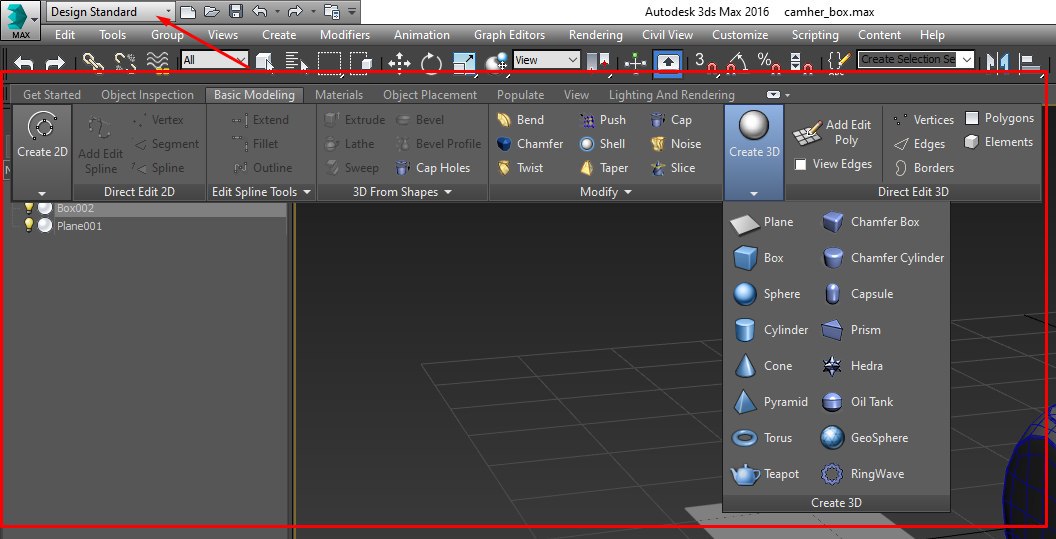1056x539 pixels.
Task: Collapse the Create 3D dropdown arrow
Action: click(x=754, y=193)
